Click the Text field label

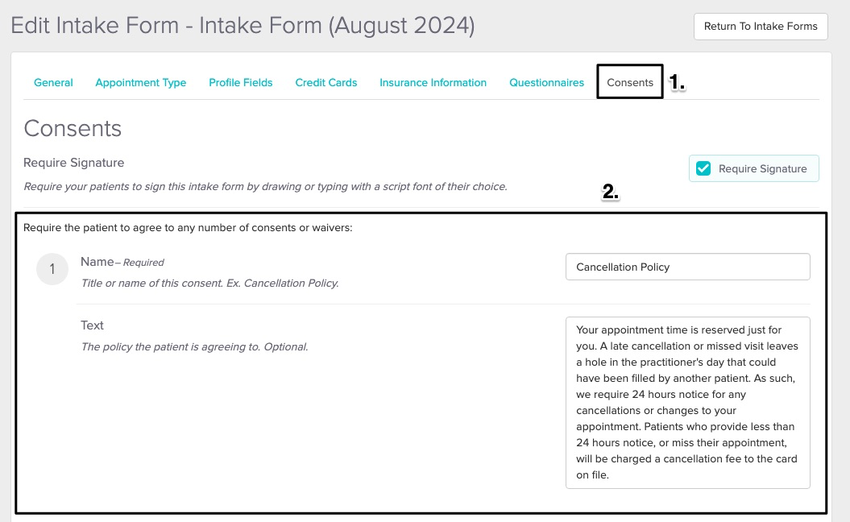[92, 325]
